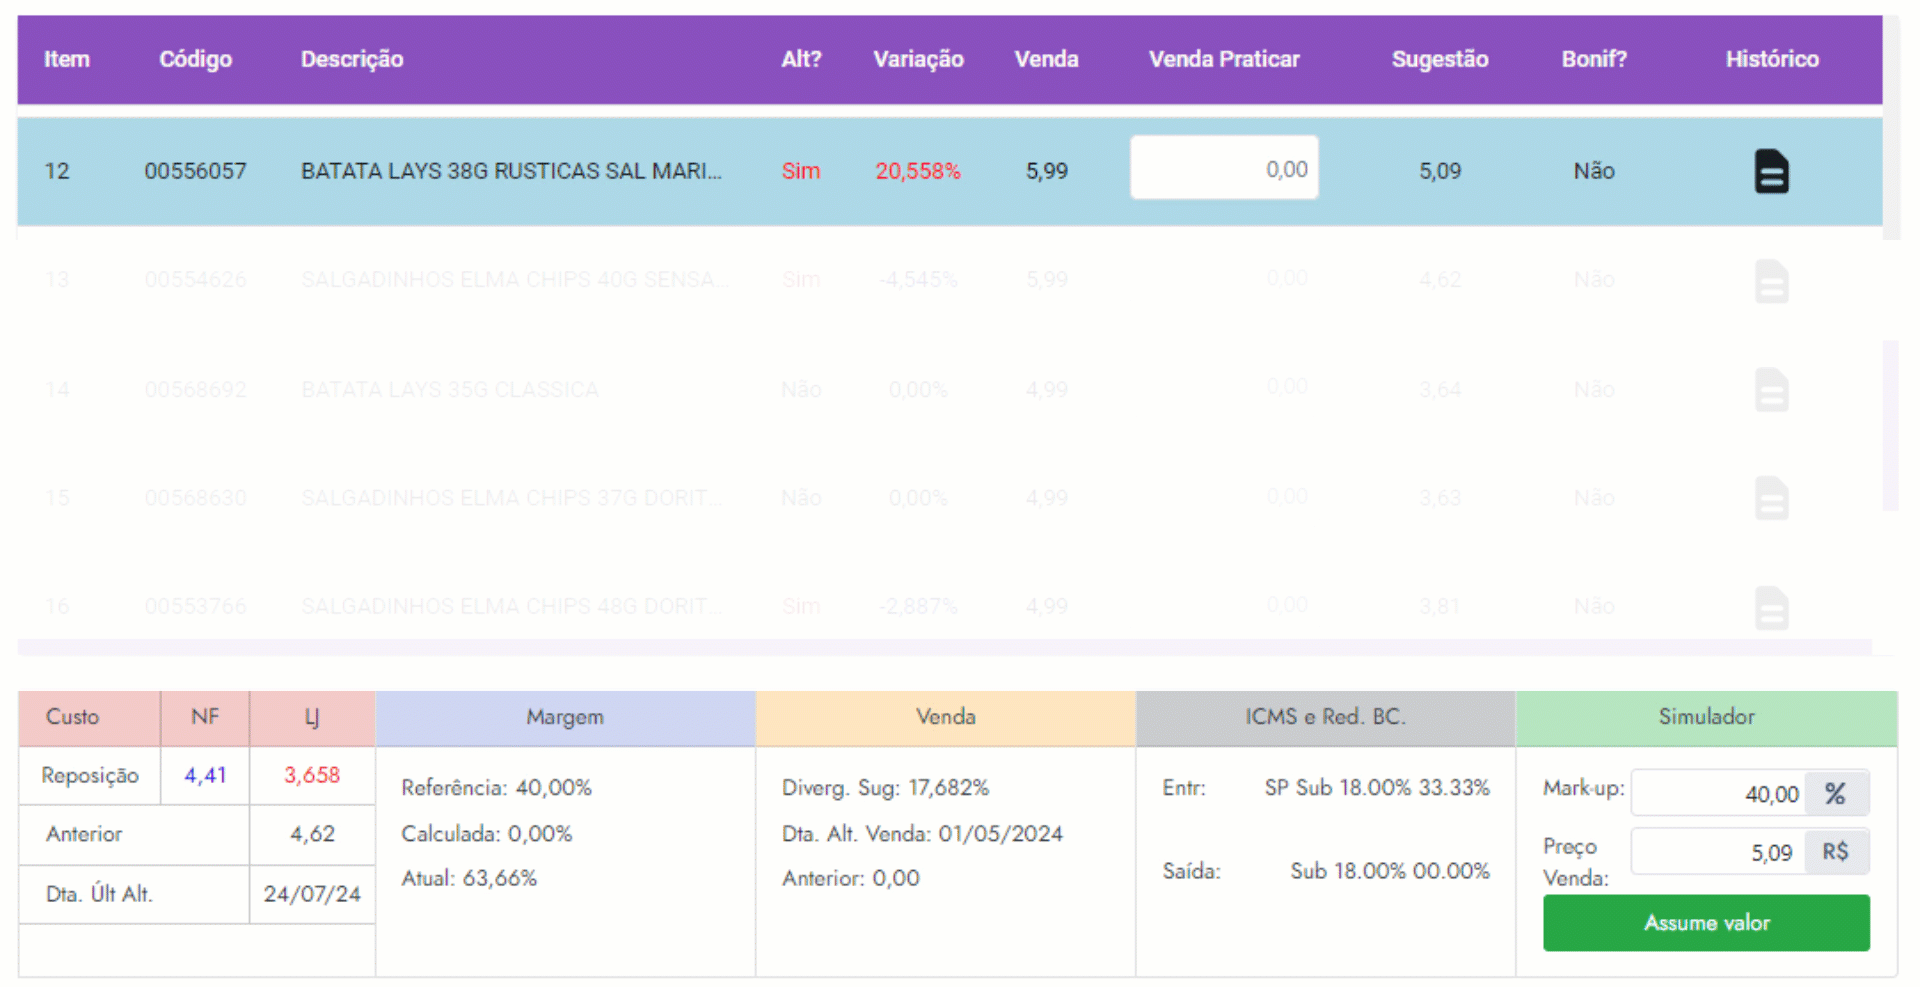Viewport: 1920px width, 987px height.
Task: Open history icon for item 16 row
Action: (x=1771, y=607)
